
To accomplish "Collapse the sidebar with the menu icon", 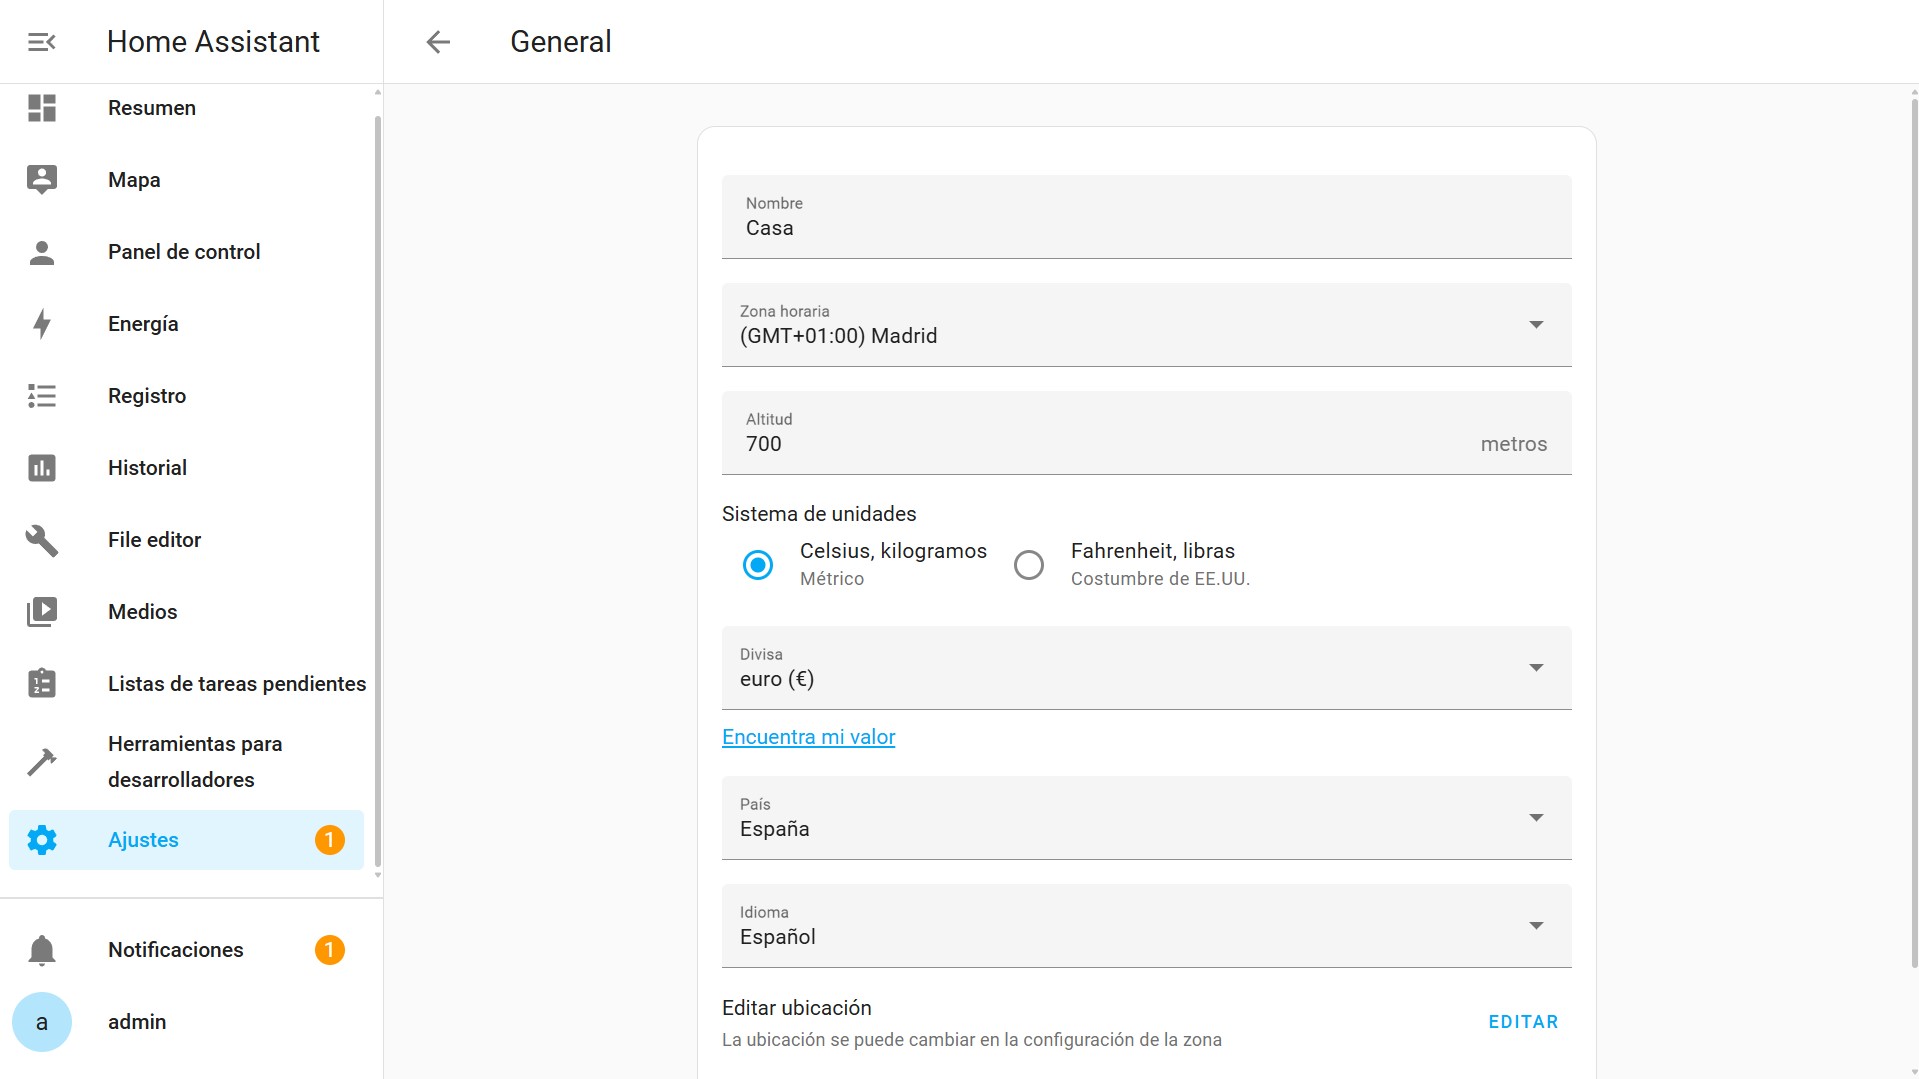I will pos(41,42).
